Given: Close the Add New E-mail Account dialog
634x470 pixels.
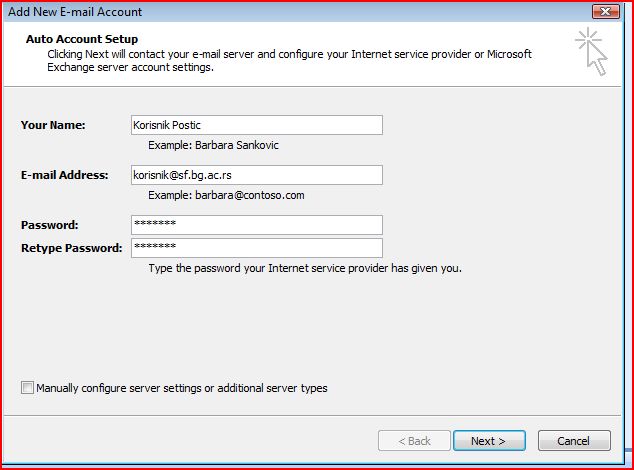Looking at the screenshot, I should click(x=605, y=11).
